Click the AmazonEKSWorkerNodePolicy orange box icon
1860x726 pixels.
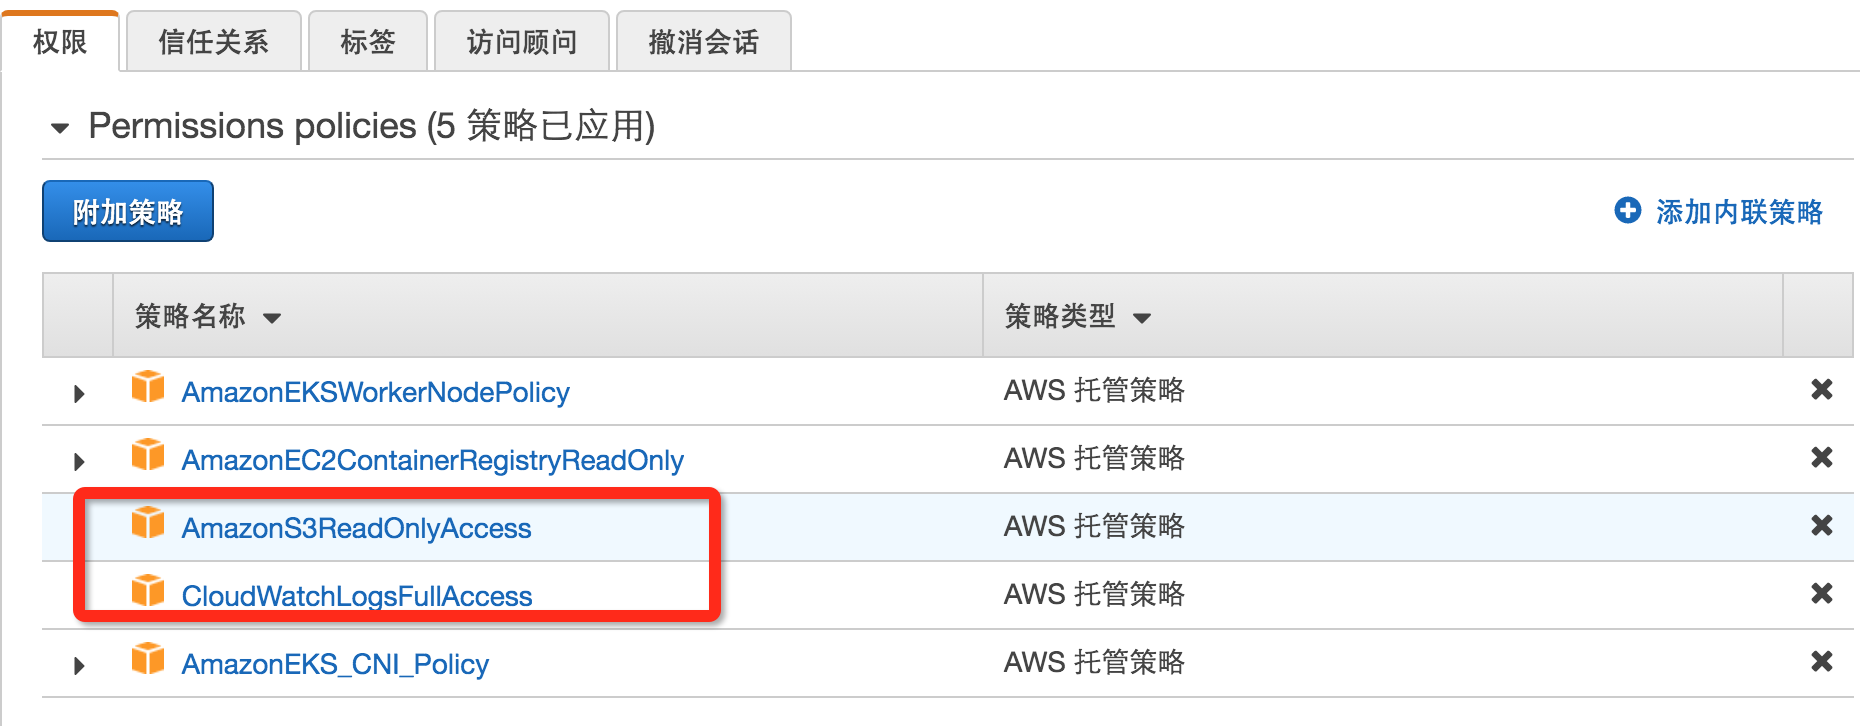[x=148, y=386]
